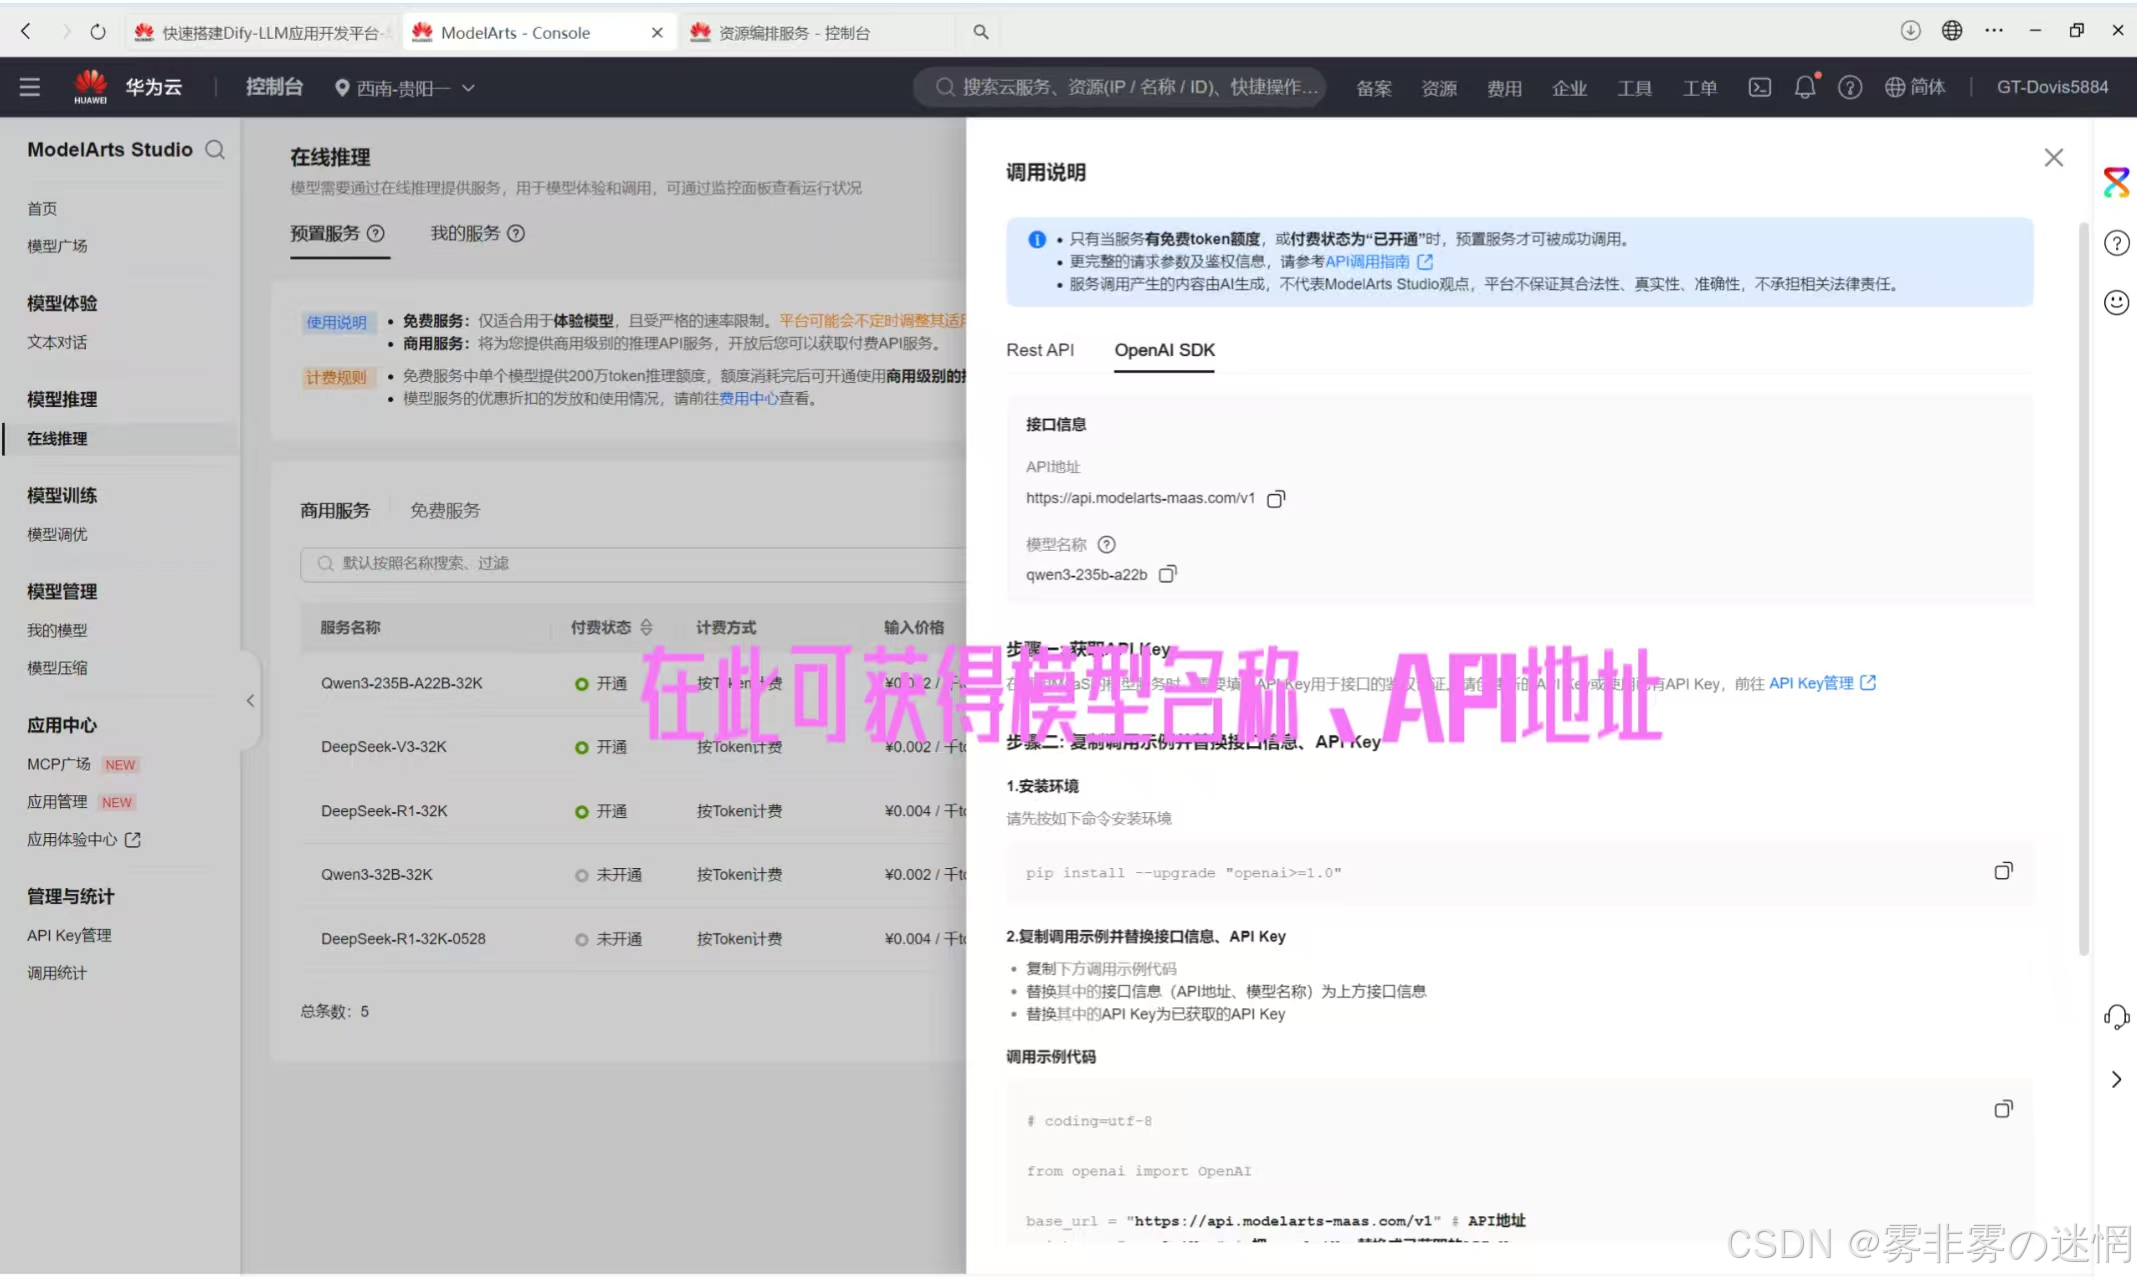
Task: Open the colorful assistant icon on right rail
Action: (2116, 182)
